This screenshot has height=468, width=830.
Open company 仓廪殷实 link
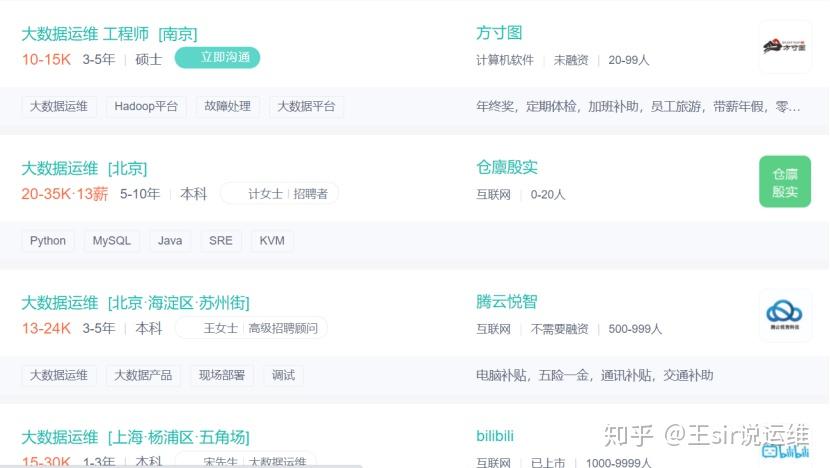point(507,167)
